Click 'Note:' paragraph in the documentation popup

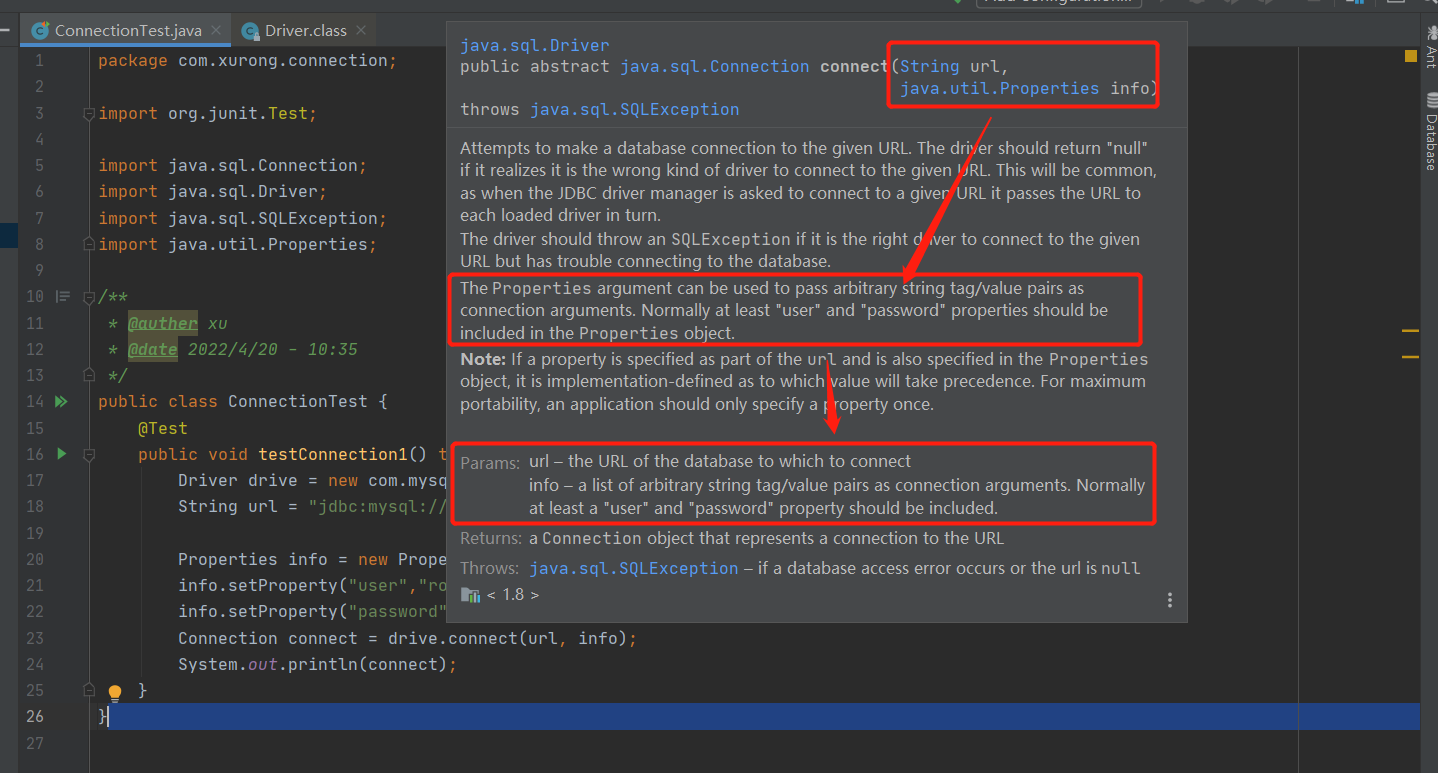tap(804, 382)
